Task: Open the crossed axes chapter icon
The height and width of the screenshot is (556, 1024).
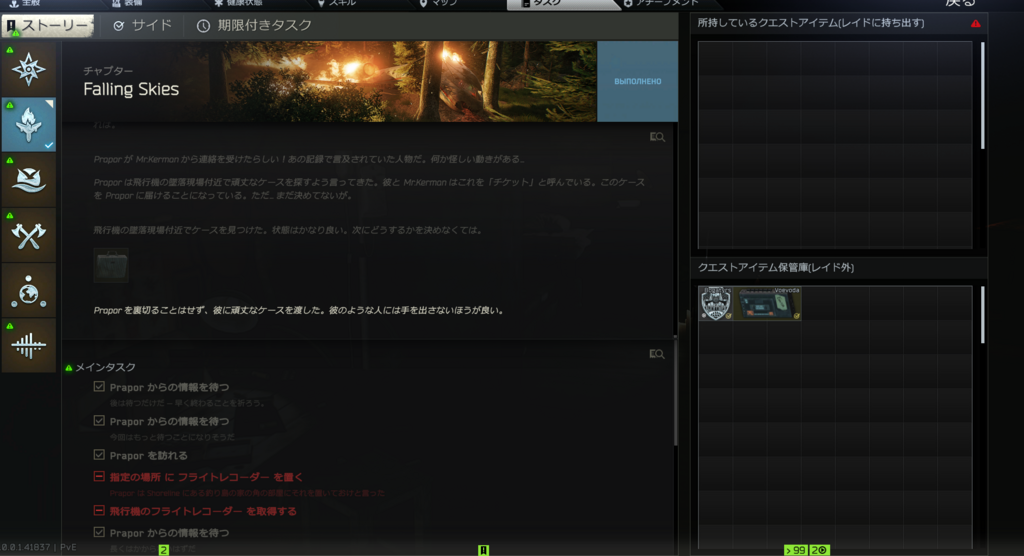Action: 28,235
